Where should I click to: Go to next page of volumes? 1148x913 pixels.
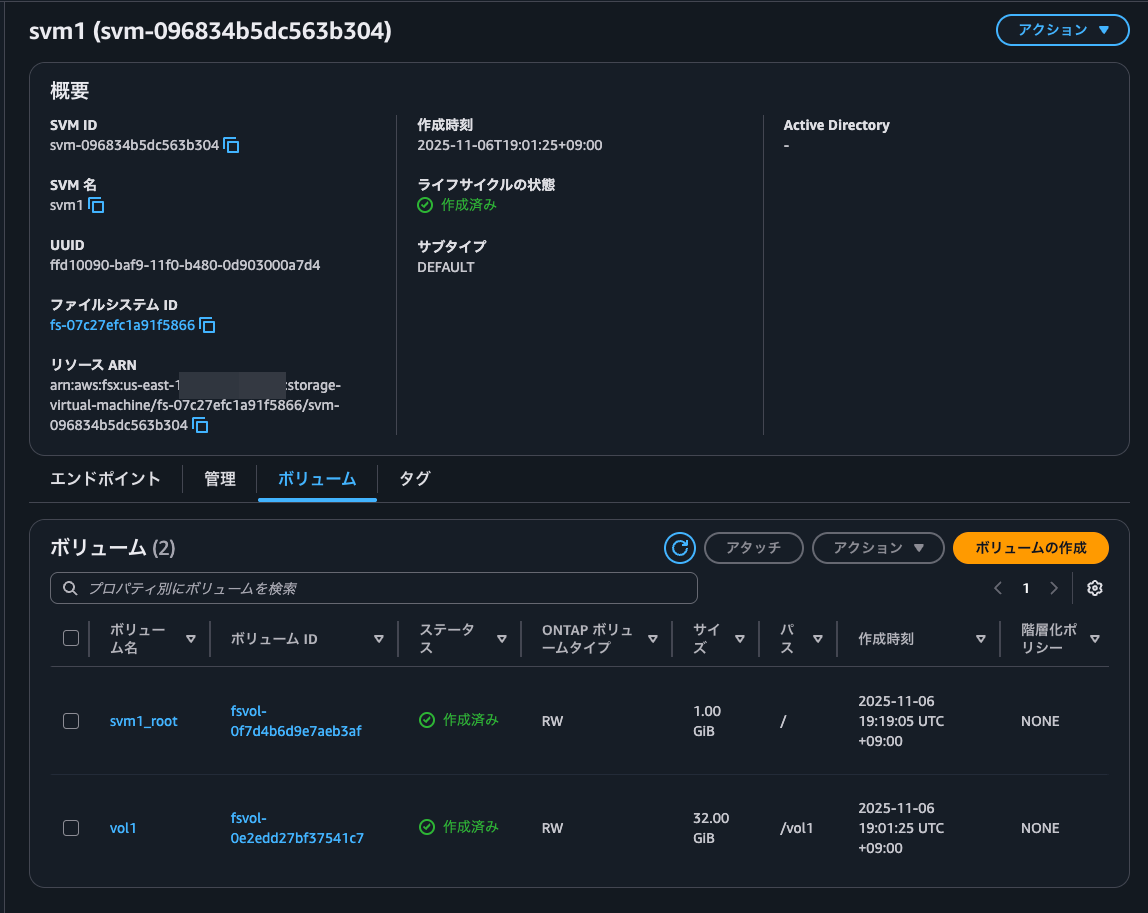[1053, 588]
